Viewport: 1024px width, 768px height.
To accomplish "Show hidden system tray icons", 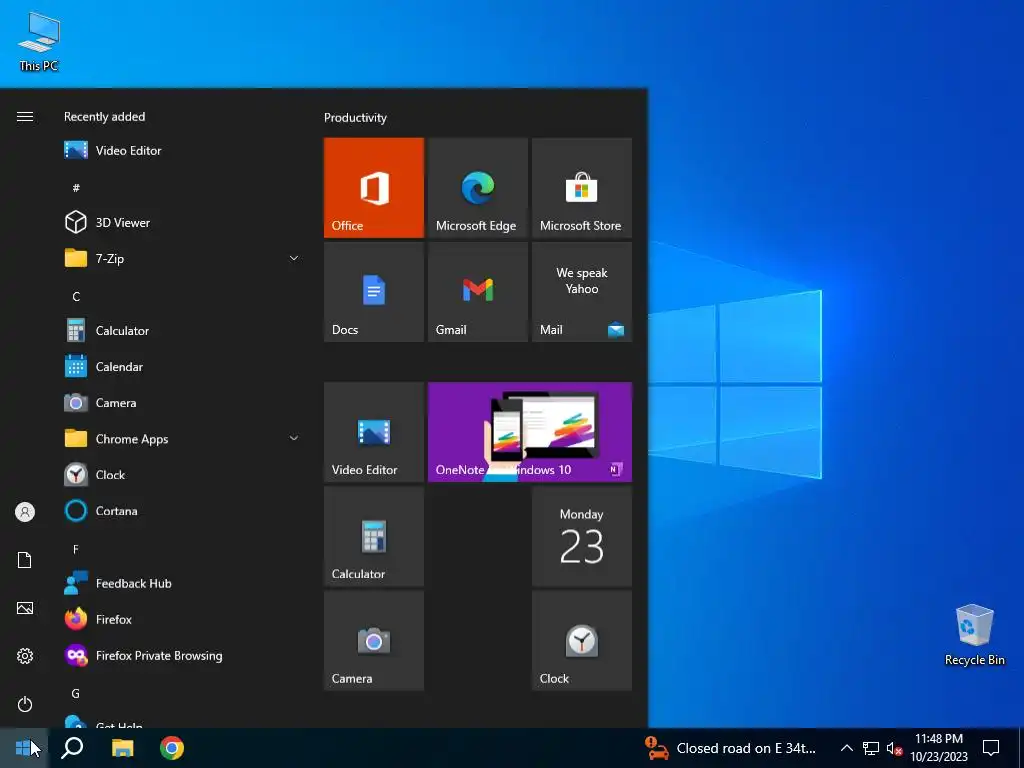I will coord(846,748).
